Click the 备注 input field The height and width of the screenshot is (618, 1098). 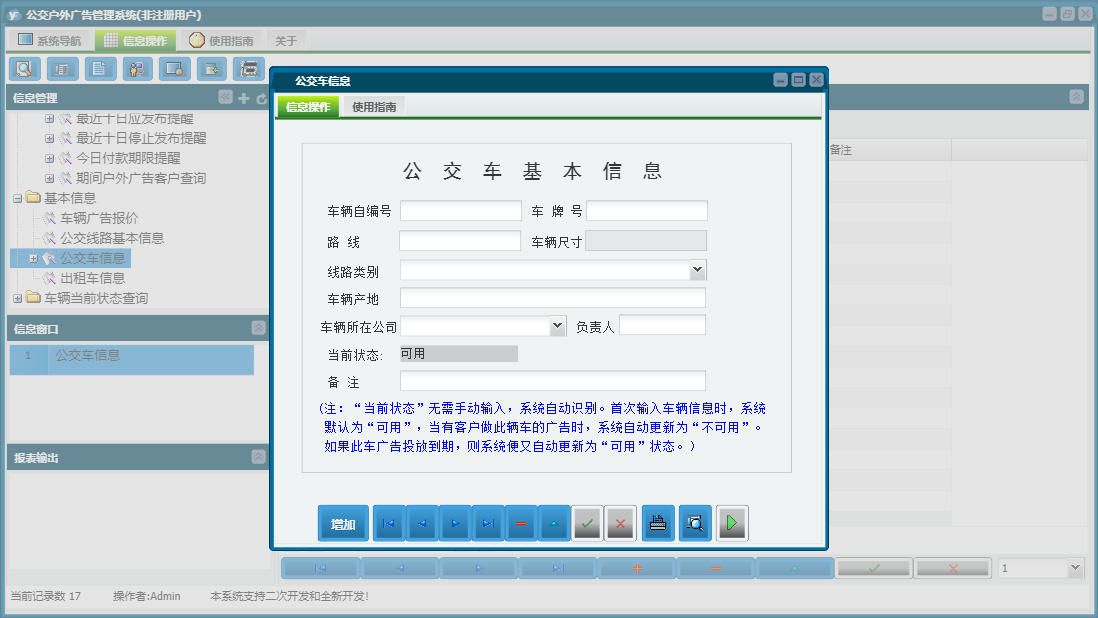(552, 380)
